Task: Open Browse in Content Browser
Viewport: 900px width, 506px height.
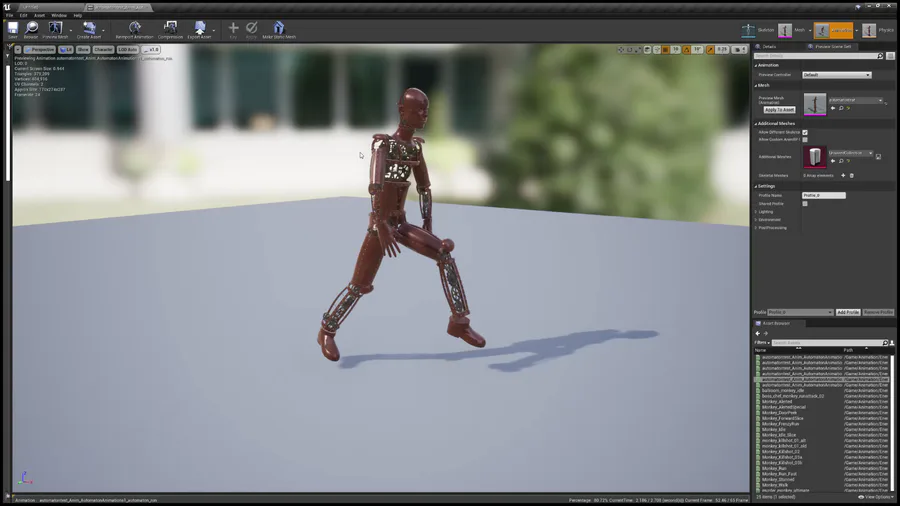Action: [31, 29]
